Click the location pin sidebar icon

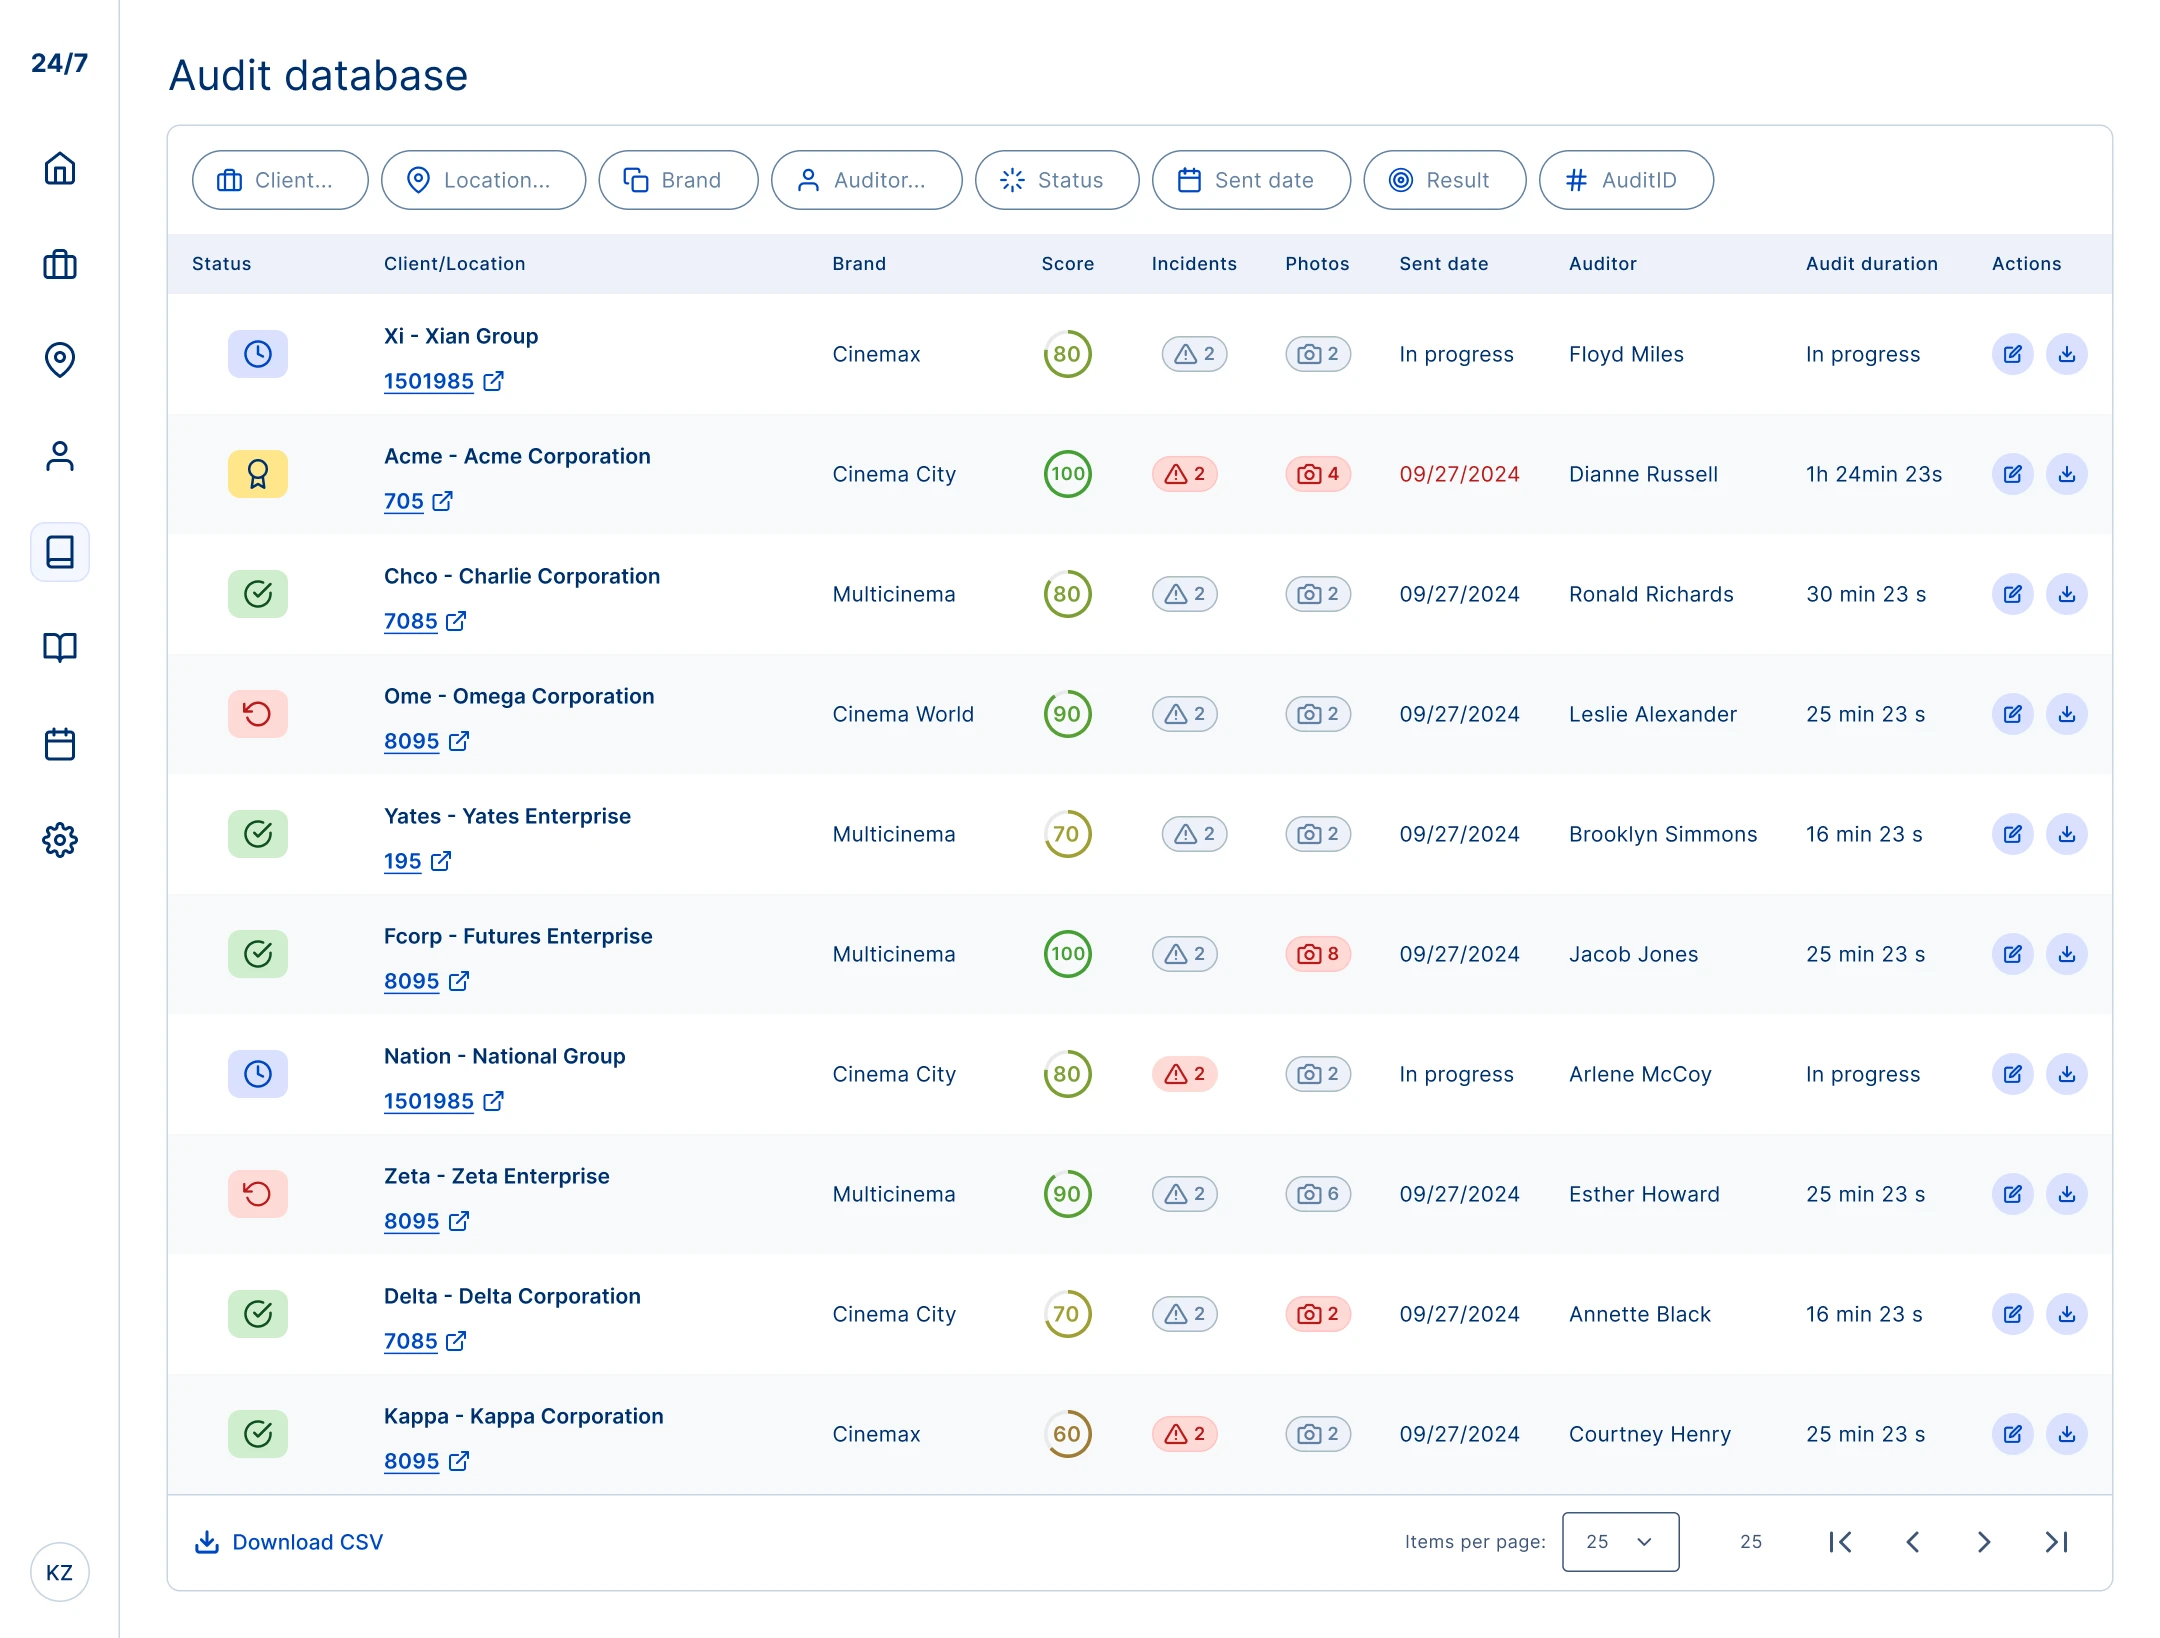point(60,360)
